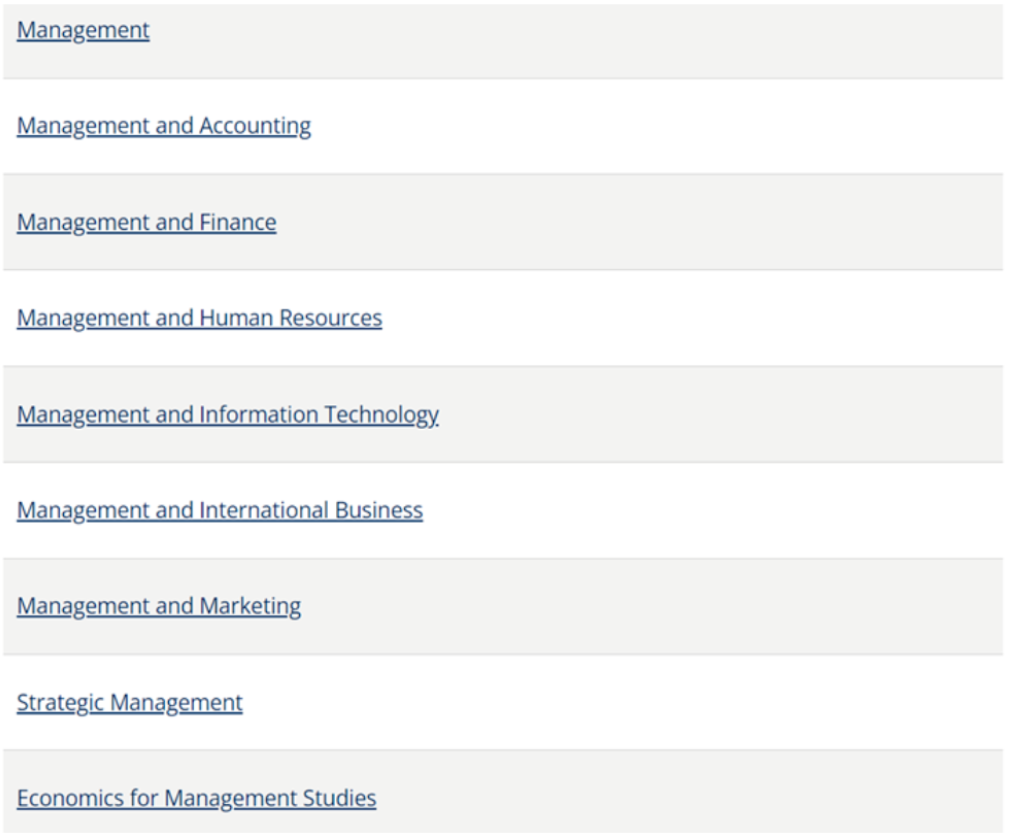Visit the Economics for Management Studies link
The height and width of the screenshot is (834, 1009).
[196, 799]
